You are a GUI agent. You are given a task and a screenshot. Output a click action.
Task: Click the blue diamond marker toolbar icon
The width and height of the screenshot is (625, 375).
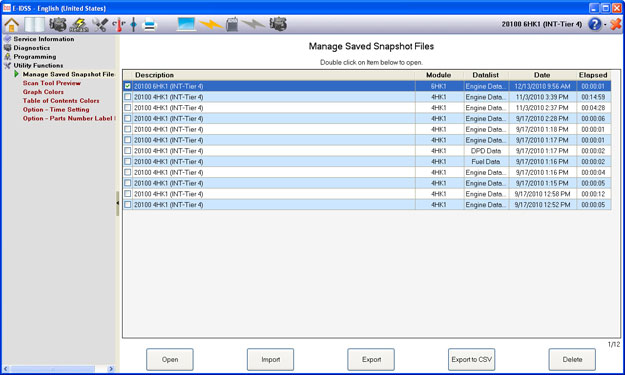(x=134, y=25)
